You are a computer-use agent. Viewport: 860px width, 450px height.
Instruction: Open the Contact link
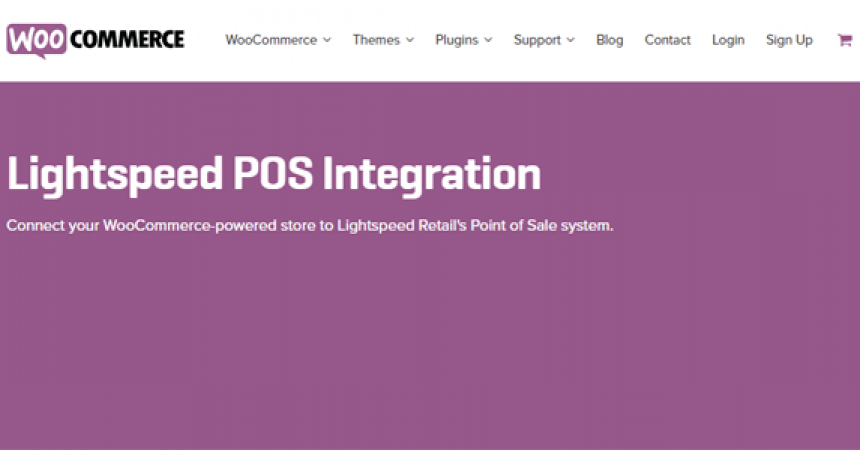point(667,40)
